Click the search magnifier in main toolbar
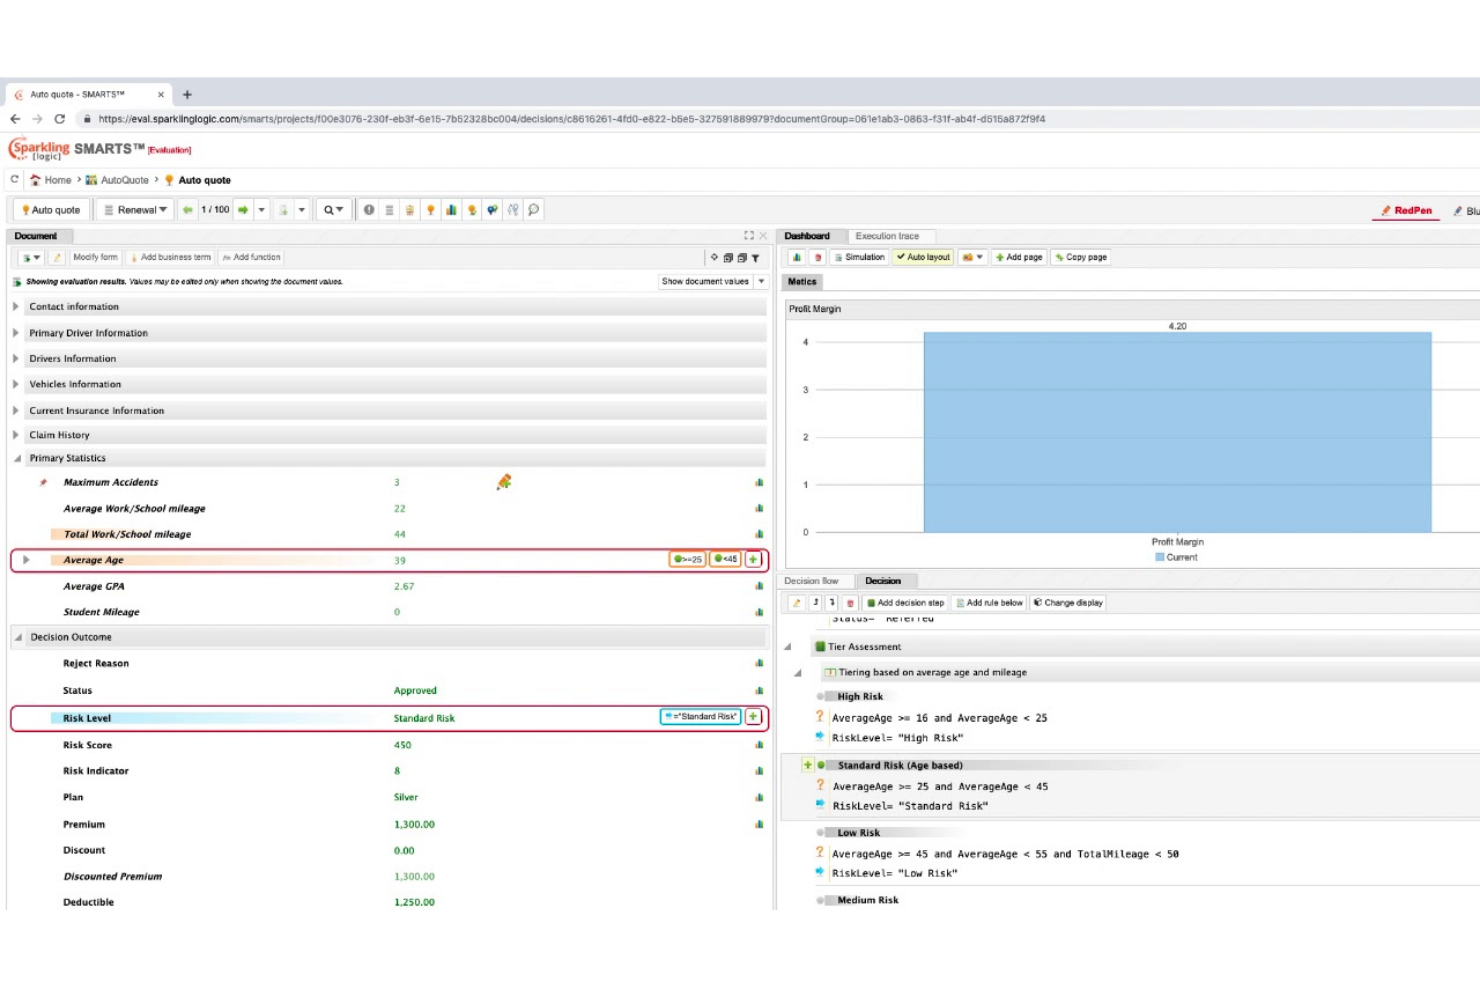Image resolution: width=1480 pixels, height=987 pixels. 329,210
